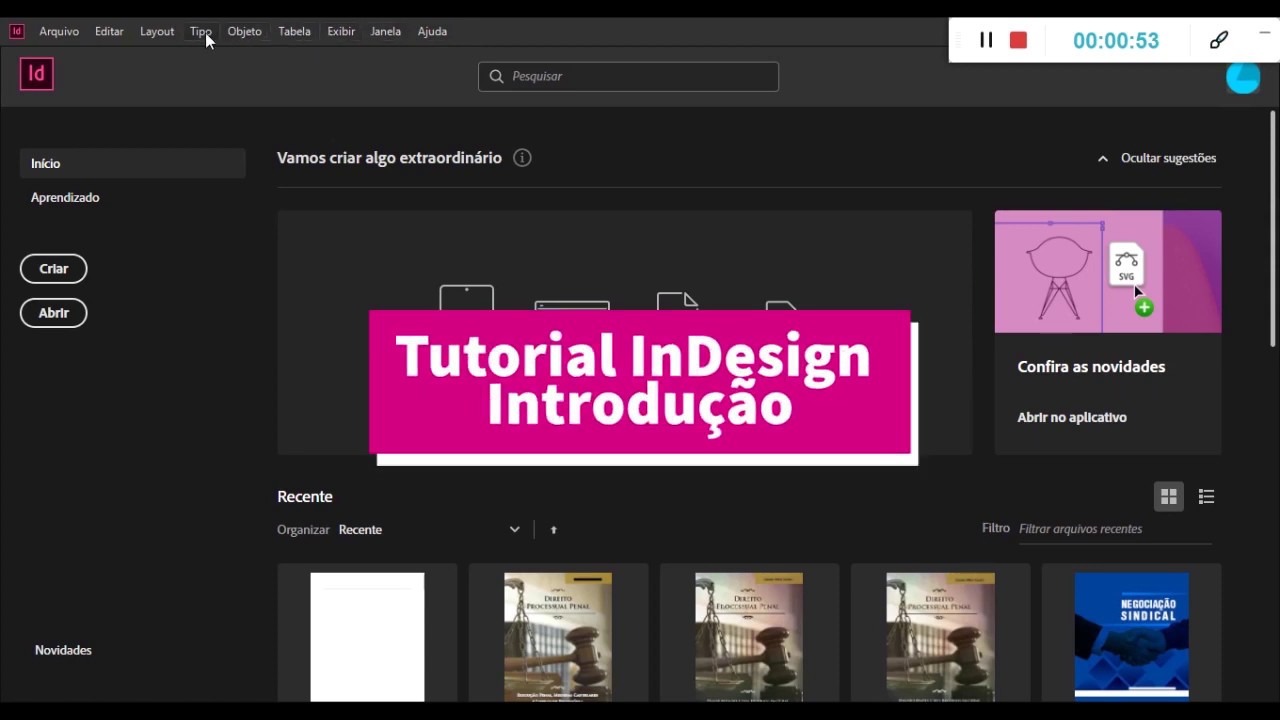Open the Arquivo menu

59,31
